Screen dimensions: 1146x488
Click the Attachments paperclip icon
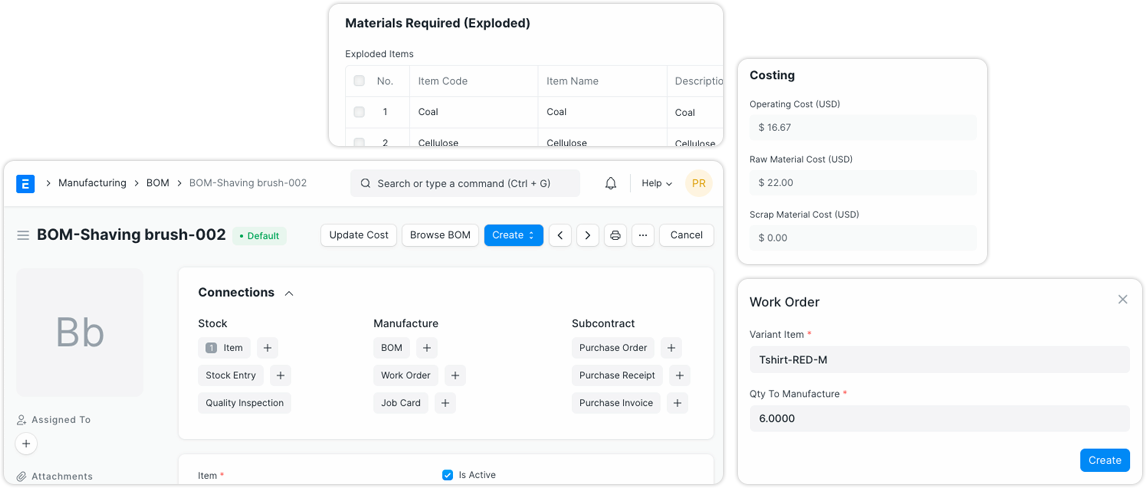point(22,476)
